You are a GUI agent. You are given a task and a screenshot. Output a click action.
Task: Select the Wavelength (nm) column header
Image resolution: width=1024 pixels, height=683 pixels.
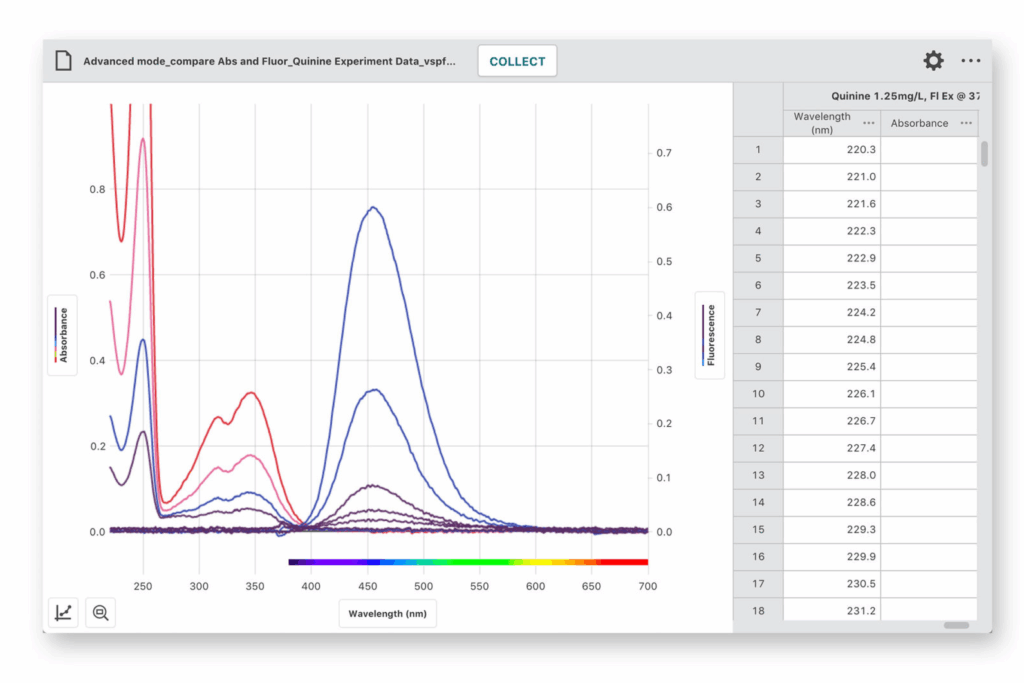click(822, 123)
